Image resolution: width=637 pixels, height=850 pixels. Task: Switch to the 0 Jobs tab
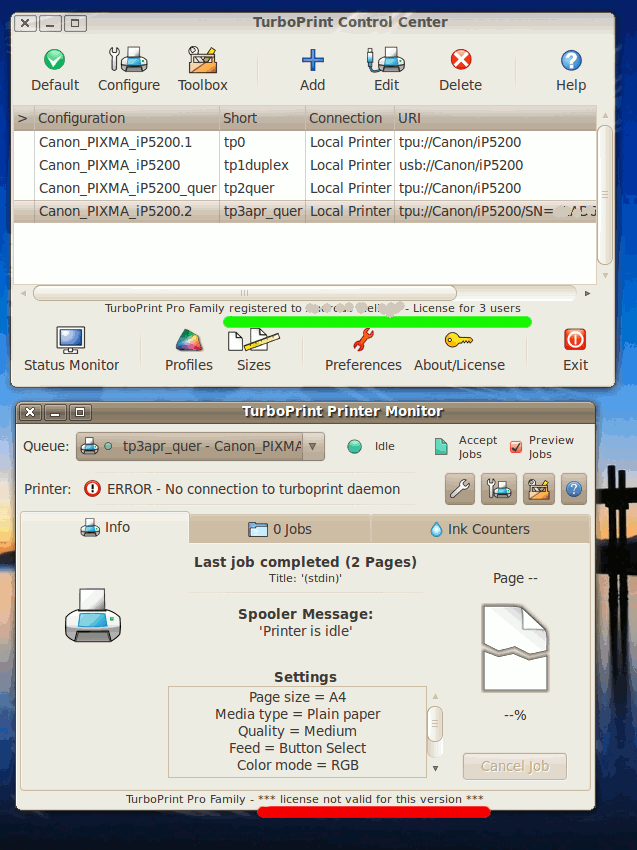(x=279, y=528)
